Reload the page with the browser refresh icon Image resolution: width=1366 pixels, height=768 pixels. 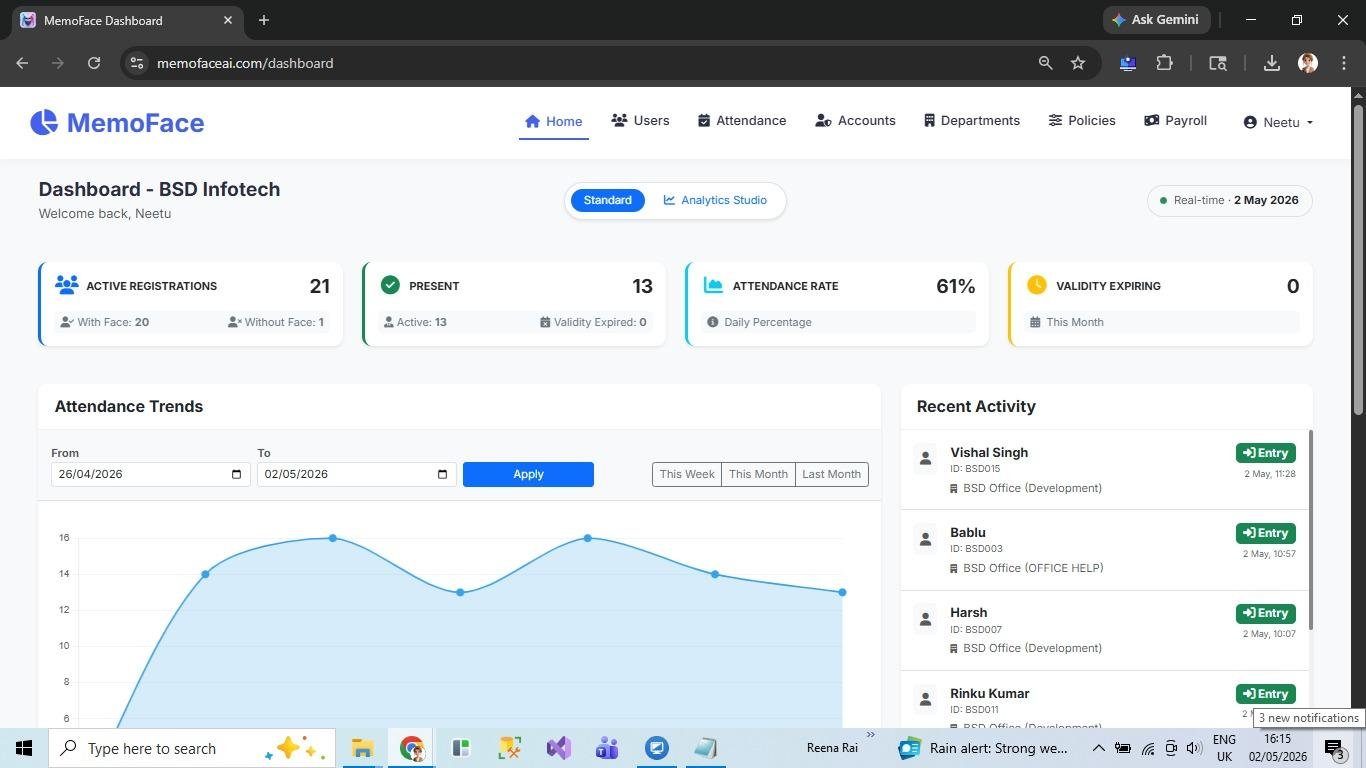coord(94,63)
